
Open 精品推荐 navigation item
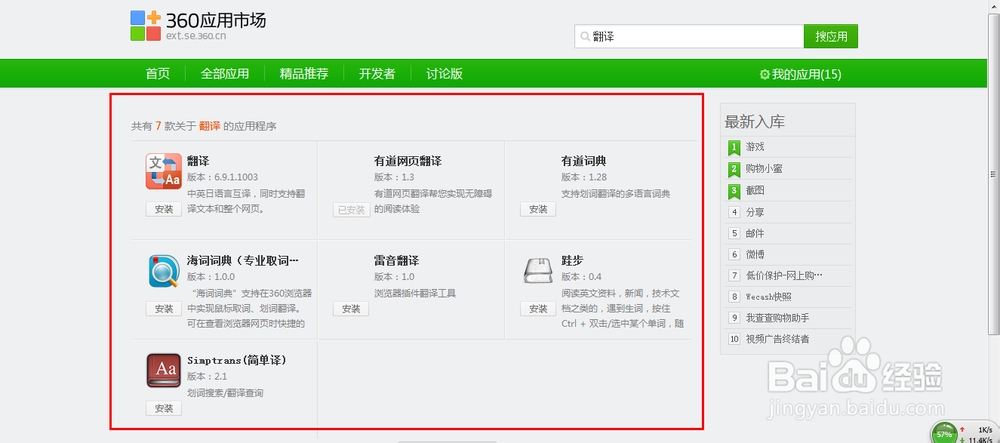pos(304,74)
